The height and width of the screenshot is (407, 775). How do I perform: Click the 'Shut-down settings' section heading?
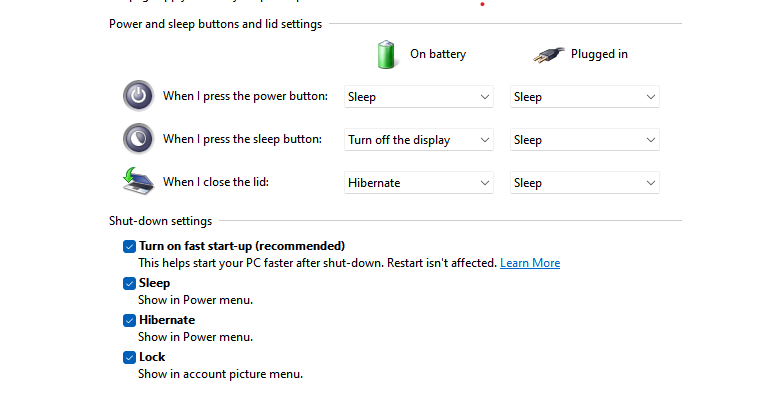160,220
